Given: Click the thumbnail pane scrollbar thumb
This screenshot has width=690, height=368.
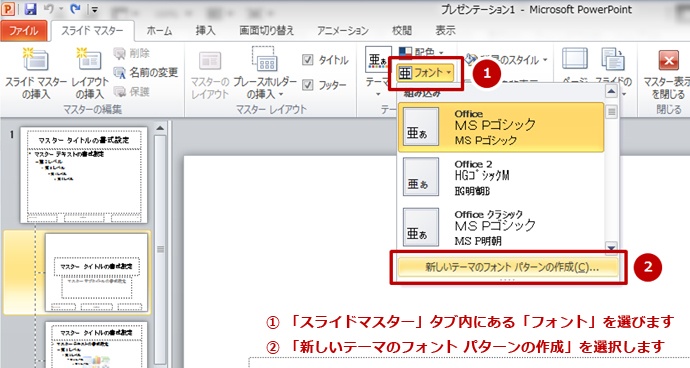Looking at the screenshot, I should [160, 249].
